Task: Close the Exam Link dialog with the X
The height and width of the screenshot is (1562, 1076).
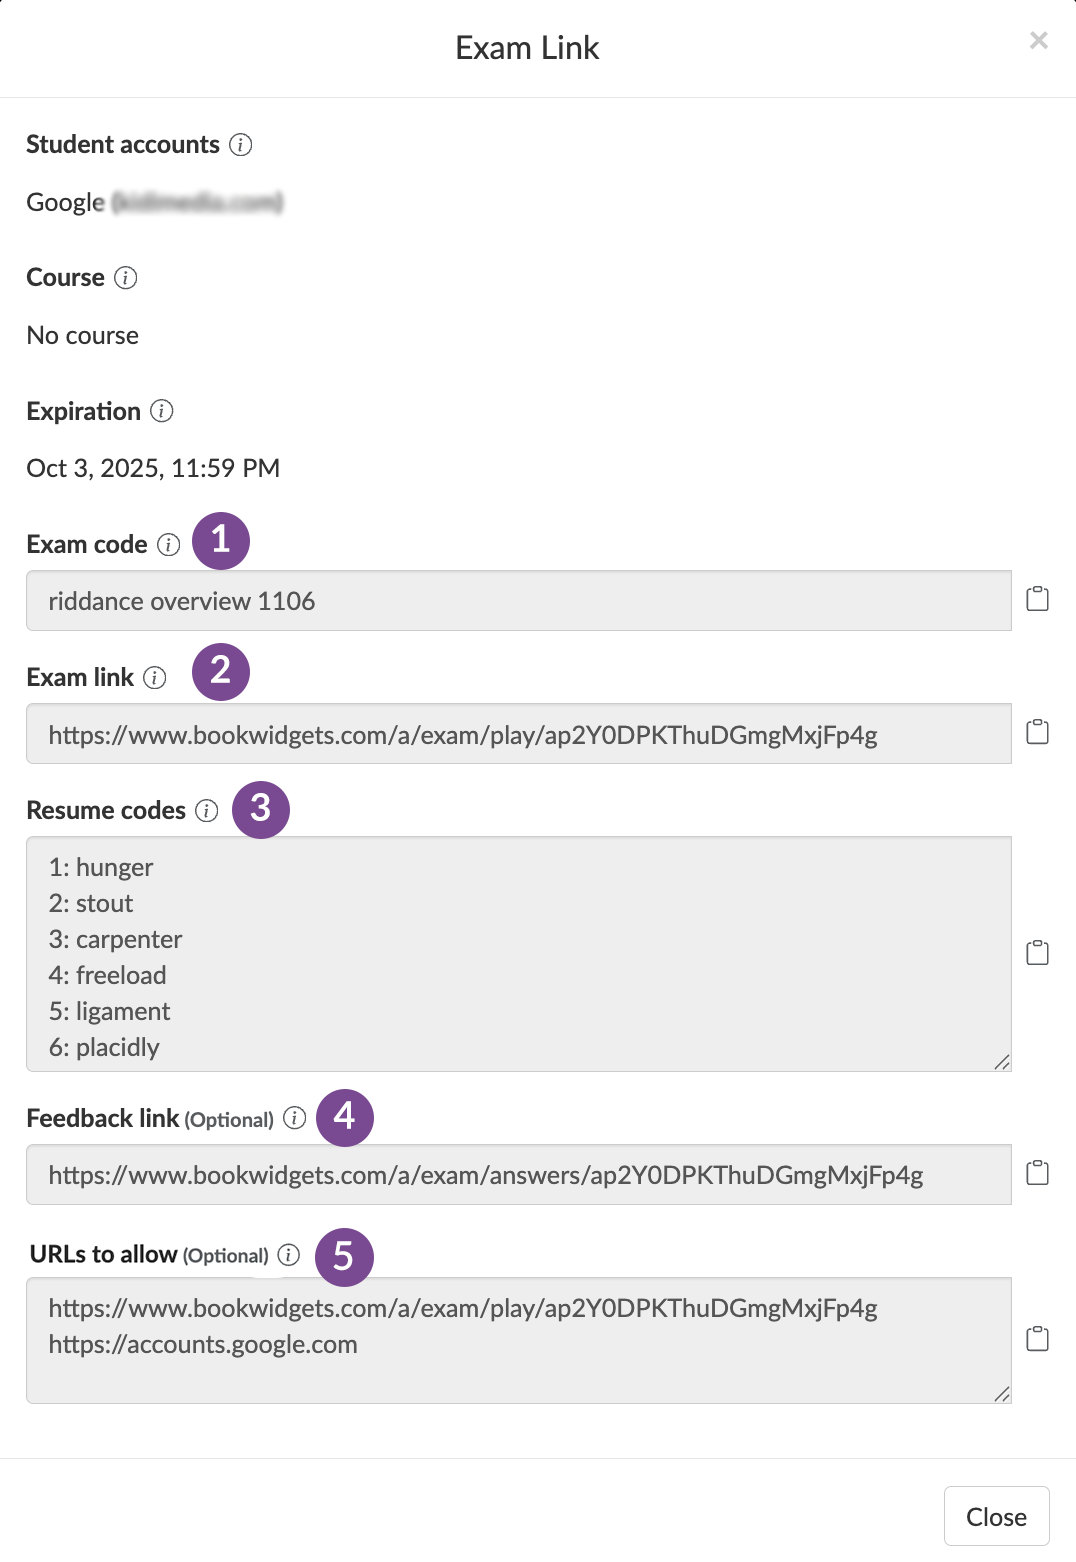Action: (x=1038, y=41)
